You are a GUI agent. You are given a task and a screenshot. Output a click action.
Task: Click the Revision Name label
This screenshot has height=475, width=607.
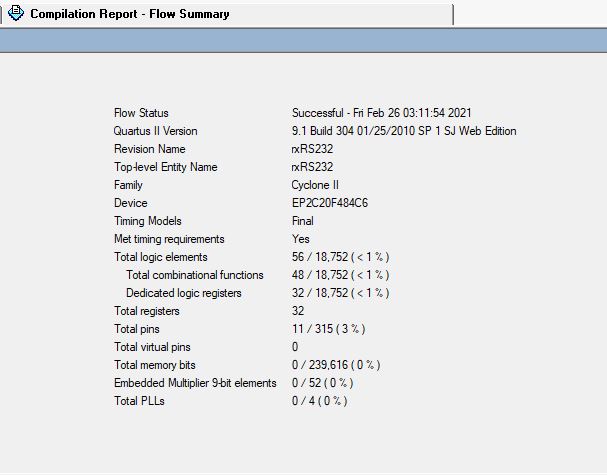coord(149,149)
